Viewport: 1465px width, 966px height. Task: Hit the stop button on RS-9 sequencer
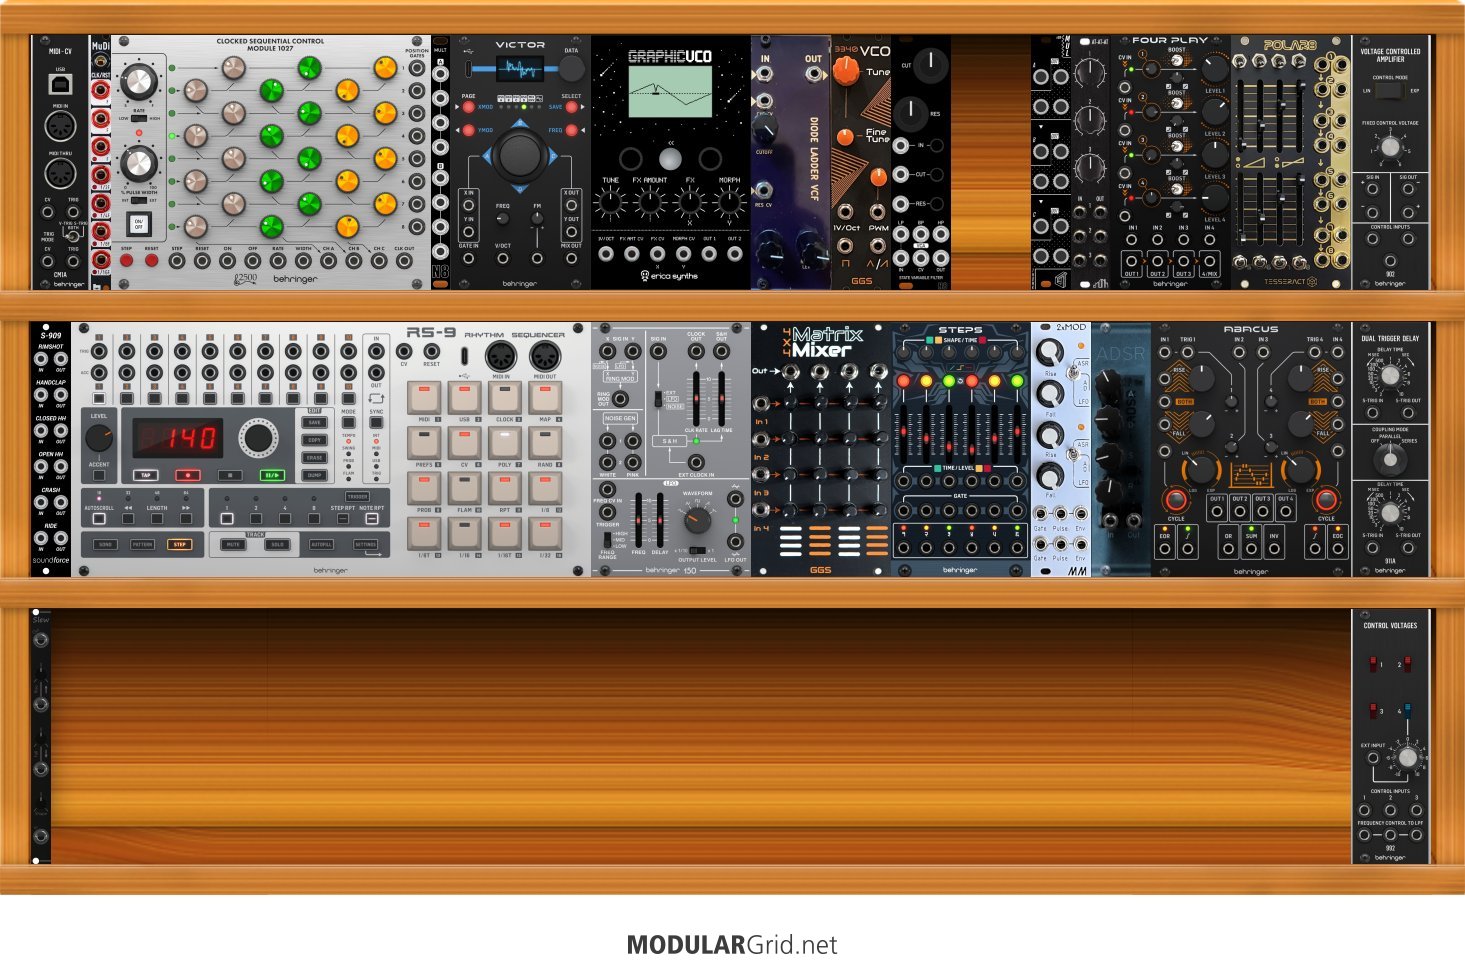click(x=229, y=475)
